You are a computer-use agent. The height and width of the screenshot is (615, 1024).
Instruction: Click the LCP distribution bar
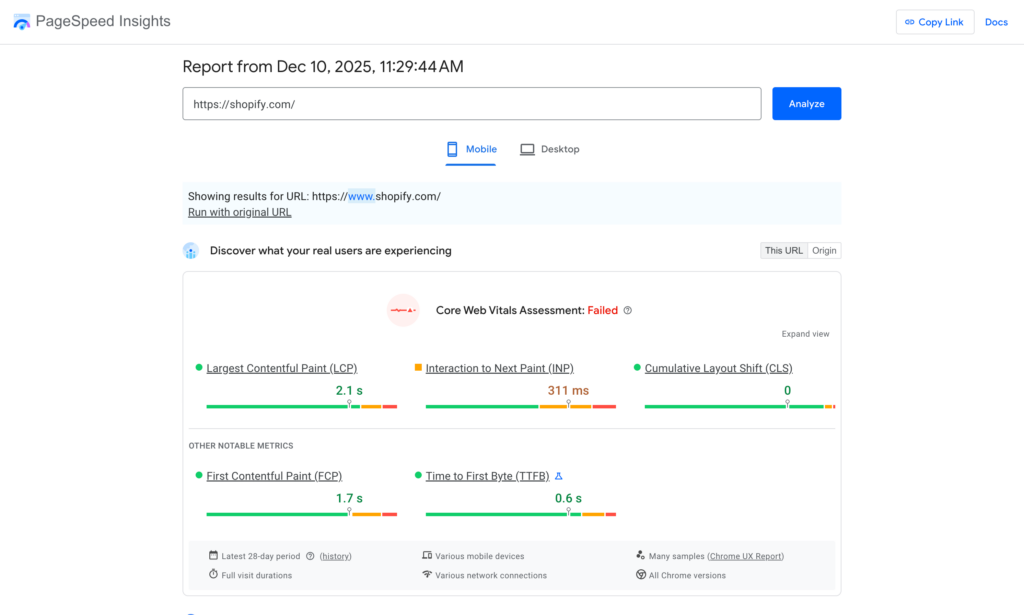pos(302,407)
